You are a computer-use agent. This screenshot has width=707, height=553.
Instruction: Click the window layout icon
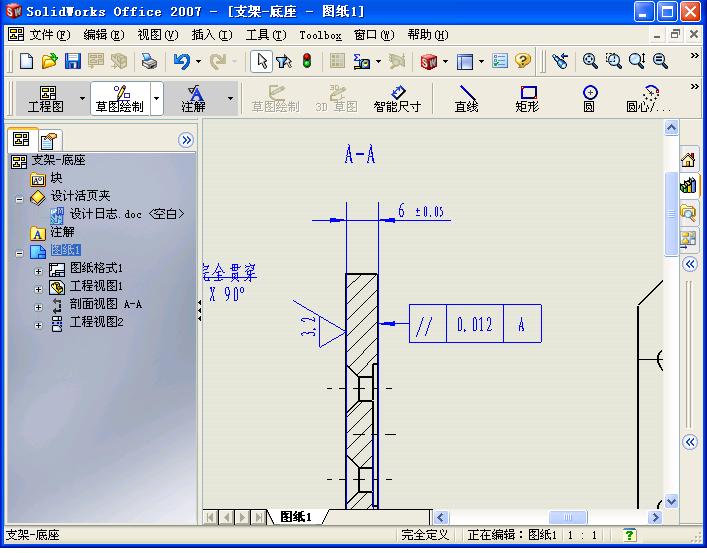click(x=465, y=61)
